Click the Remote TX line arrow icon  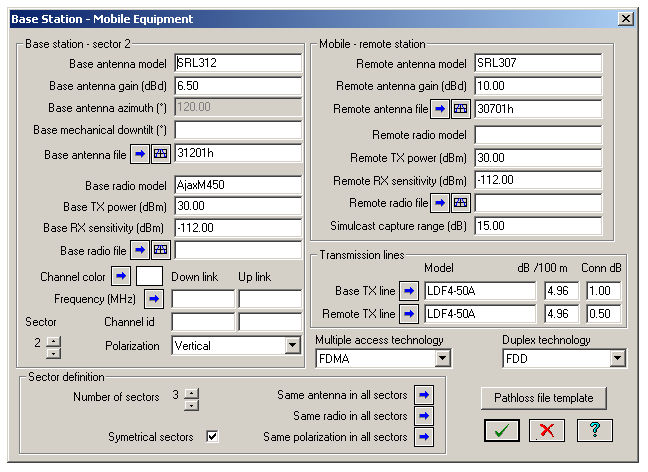408,314
